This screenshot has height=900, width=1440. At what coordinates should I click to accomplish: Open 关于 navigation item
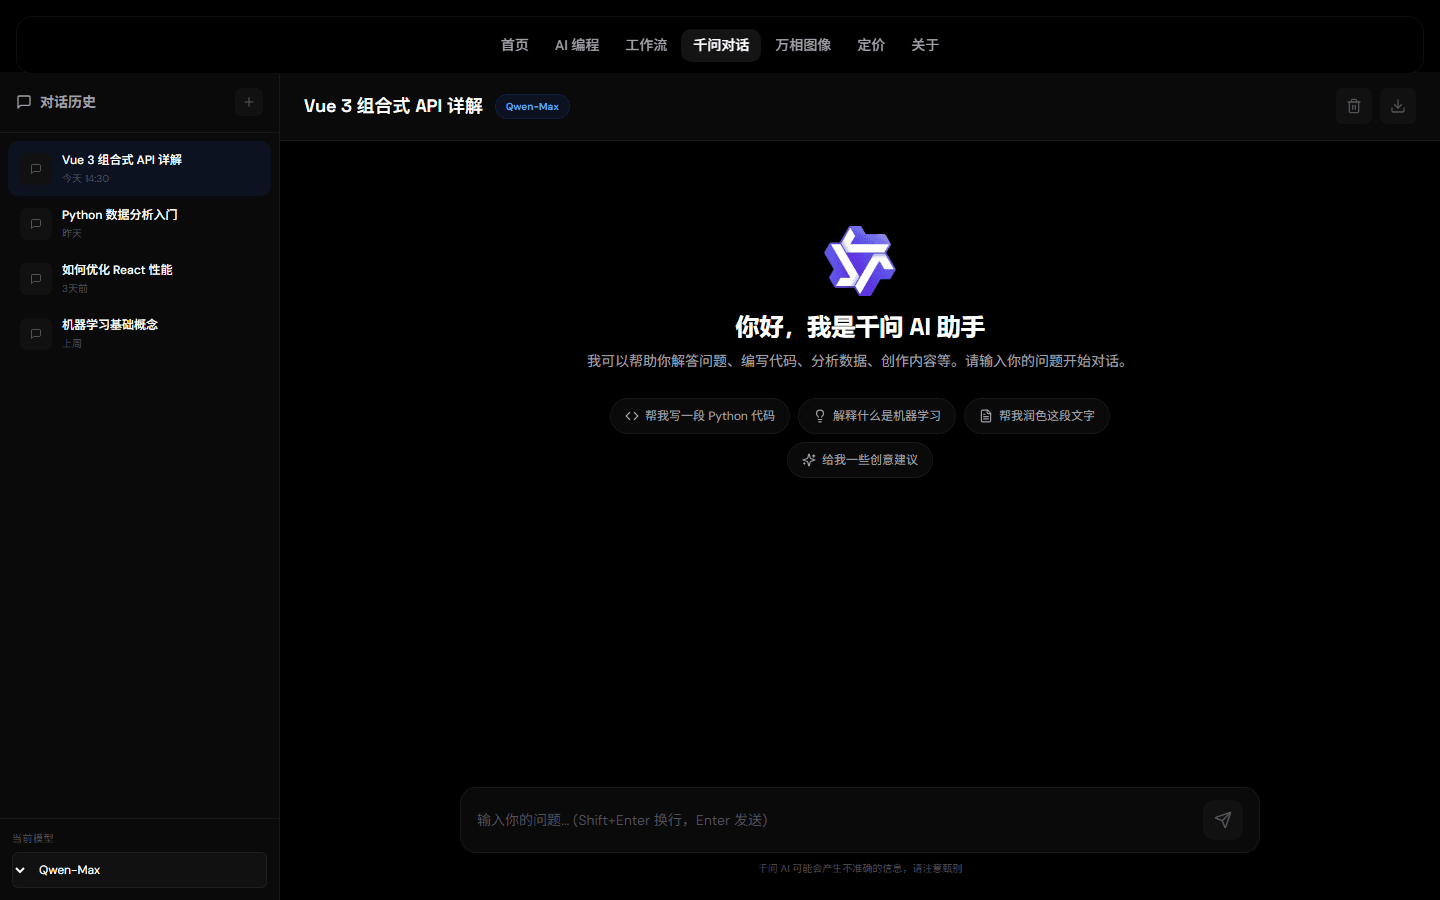coord(925,45)
